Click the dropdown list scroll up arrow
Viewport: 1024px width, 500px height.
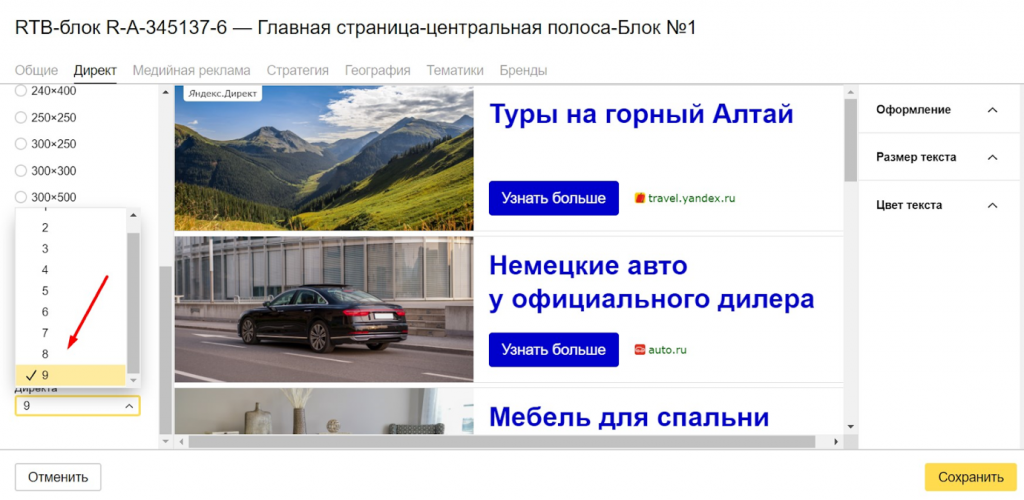point(133,215)
